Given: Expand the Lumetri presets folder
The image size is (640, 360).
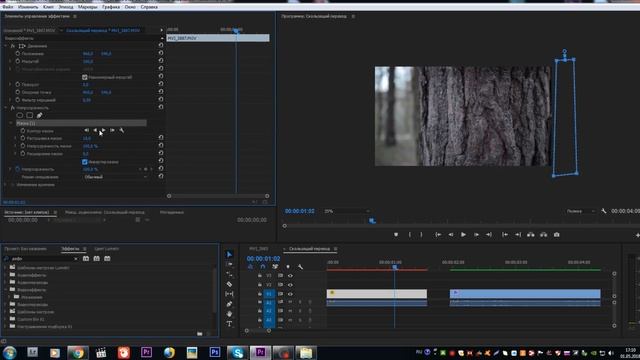Looking at the screenshot, I should [5, 268].
